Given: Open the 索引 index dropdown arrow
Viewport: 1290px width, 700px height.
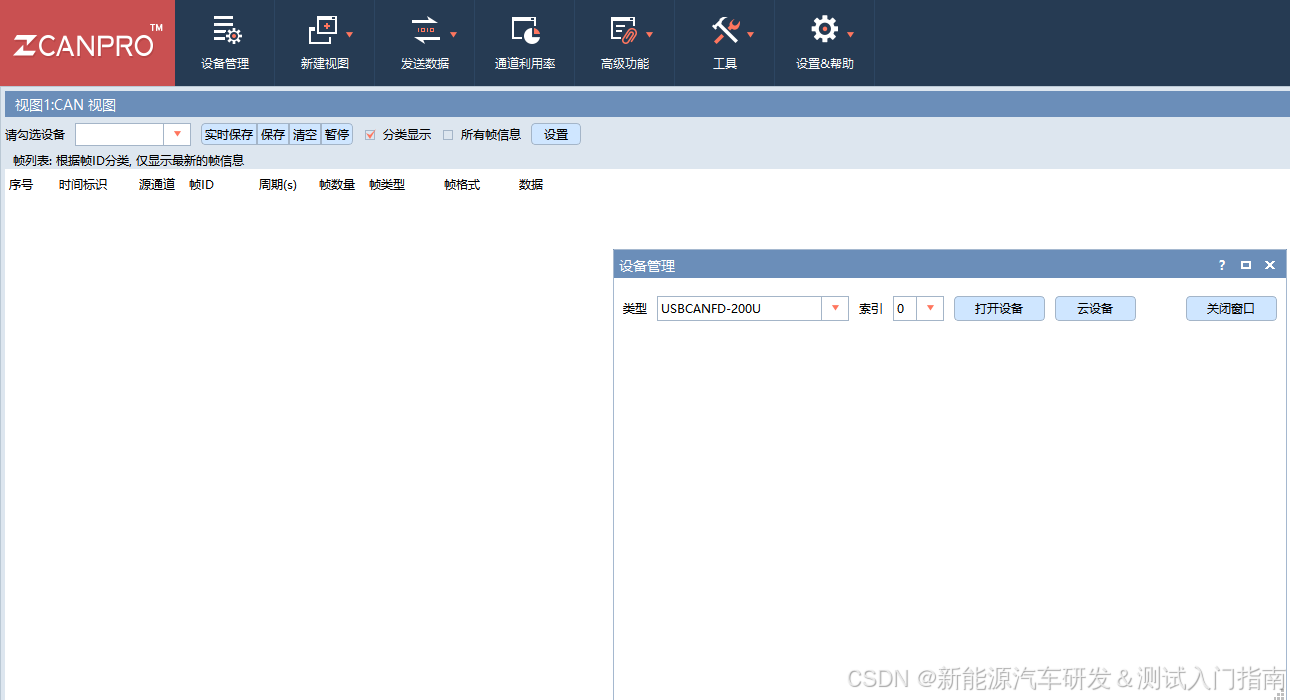Looking at the screenshot, I should click(x=930, y=308).
